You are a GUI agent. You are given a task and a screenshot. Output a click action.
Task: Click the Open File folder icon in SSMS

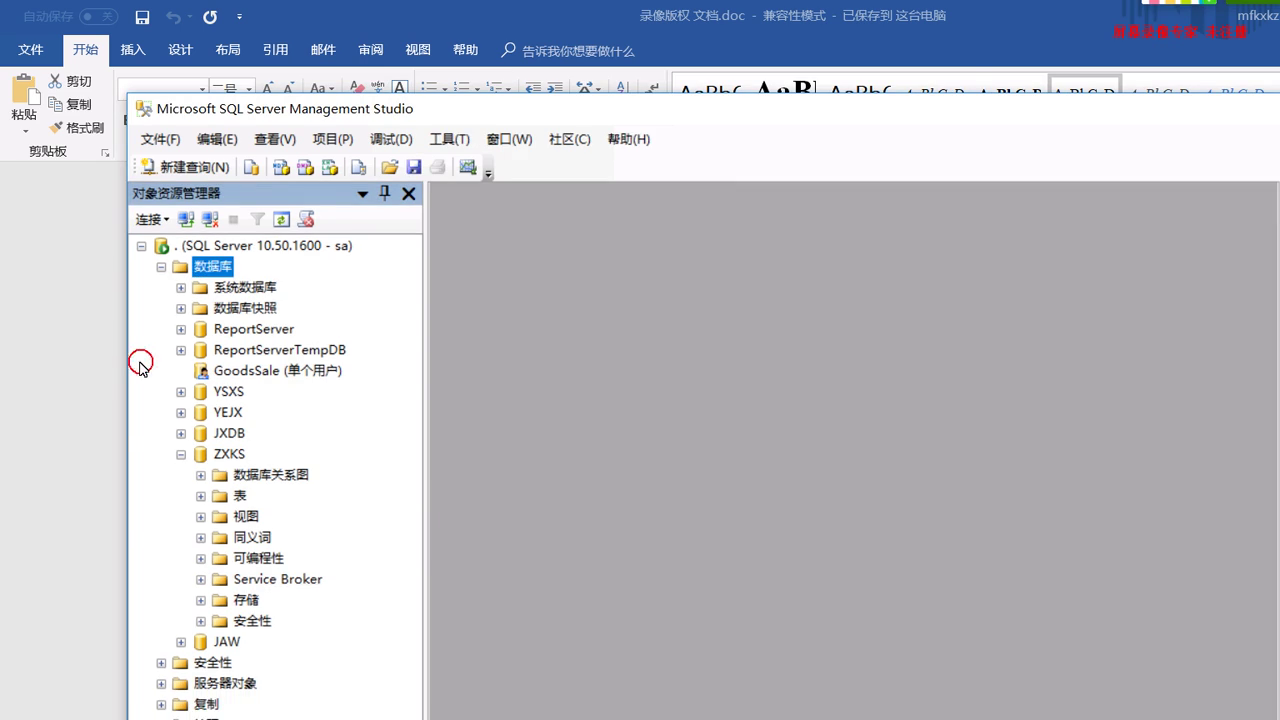[x=389, y=167]
